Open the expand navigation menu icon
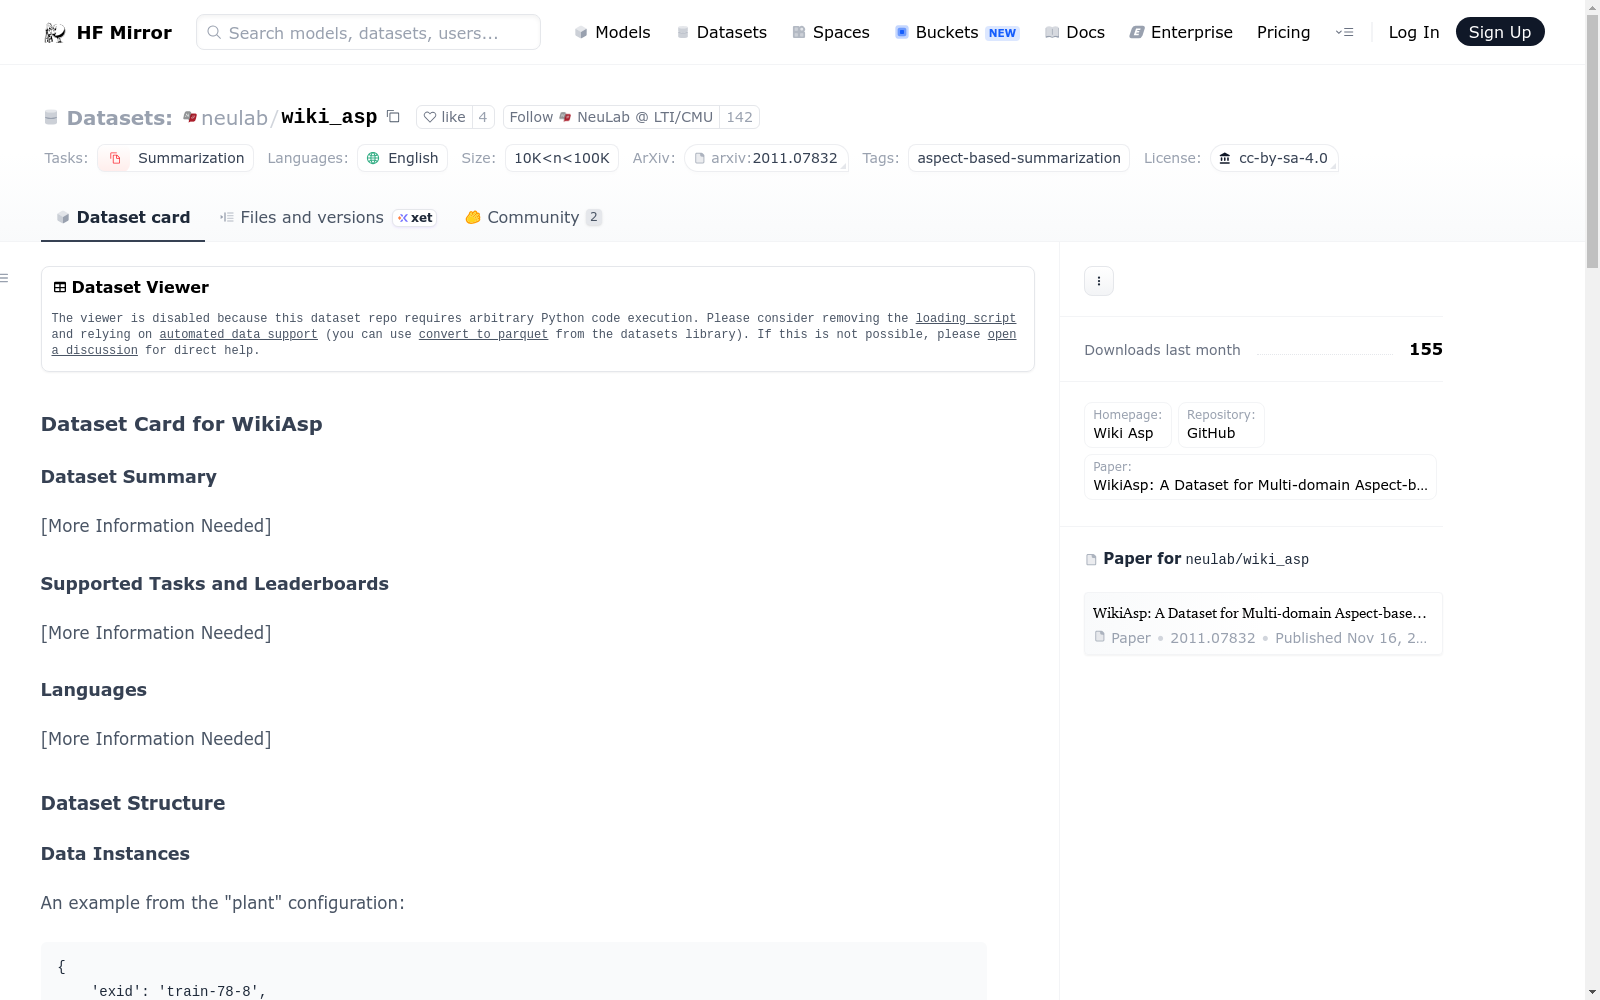Screen dimensions: 1600x1000 click(x=1344, y=32)
